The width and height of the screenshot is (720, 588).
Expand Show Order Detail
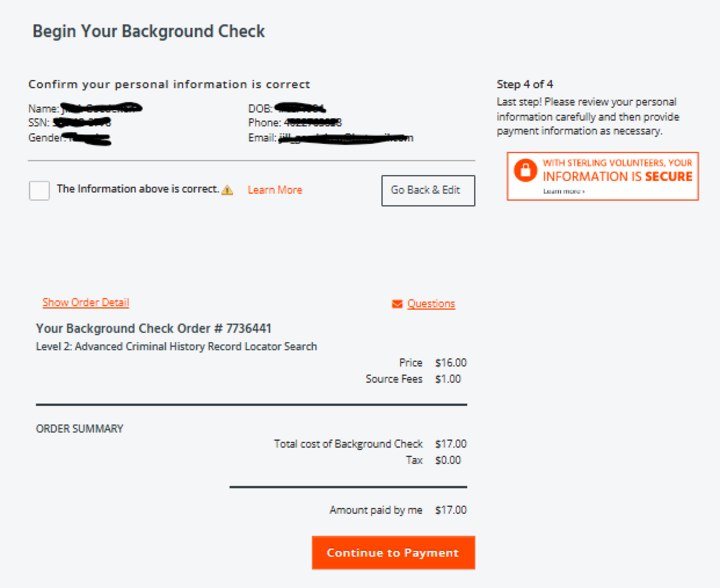pyautogui.click(x=86, y=303)
